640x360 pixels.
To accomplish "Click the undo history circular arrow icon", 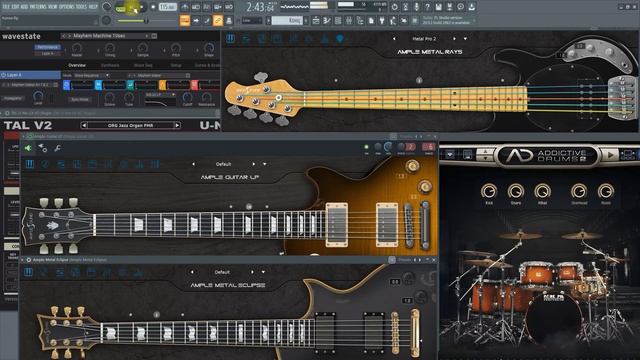I will pyautogui.click(x=394, y=7).
